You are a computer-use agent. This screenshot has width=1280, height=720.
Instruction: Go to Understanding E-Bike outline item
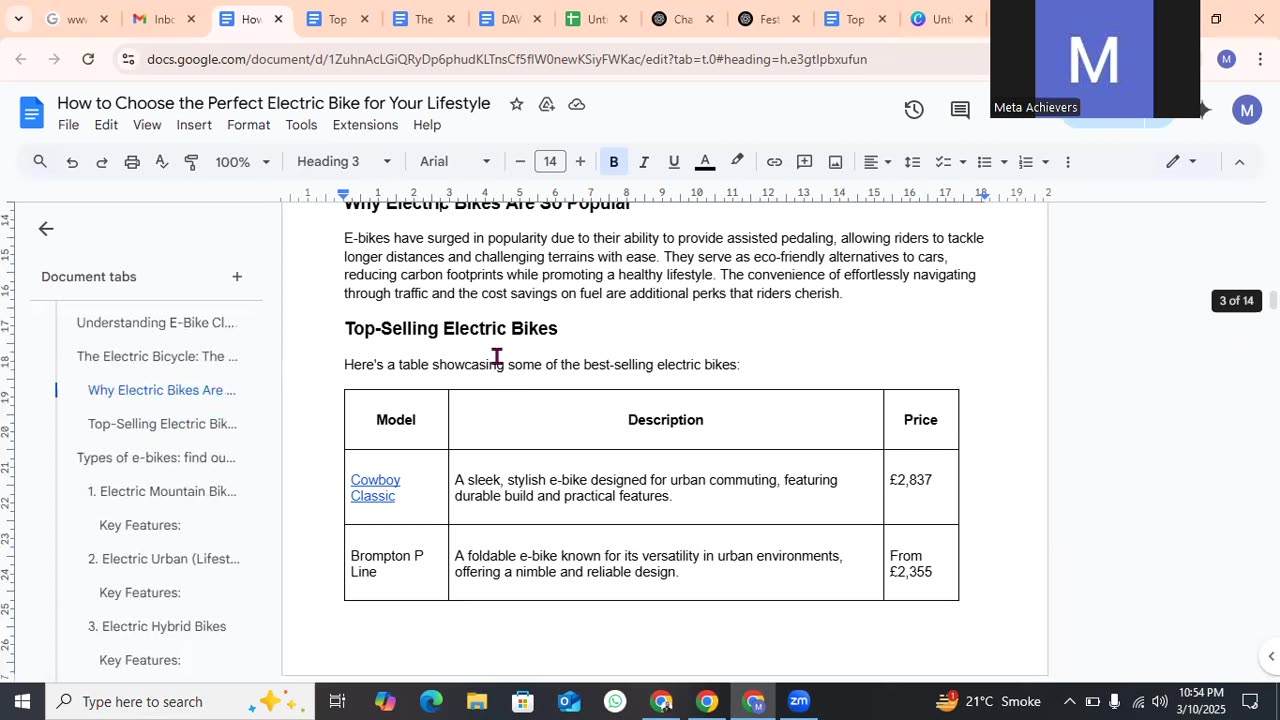point(156,323)
